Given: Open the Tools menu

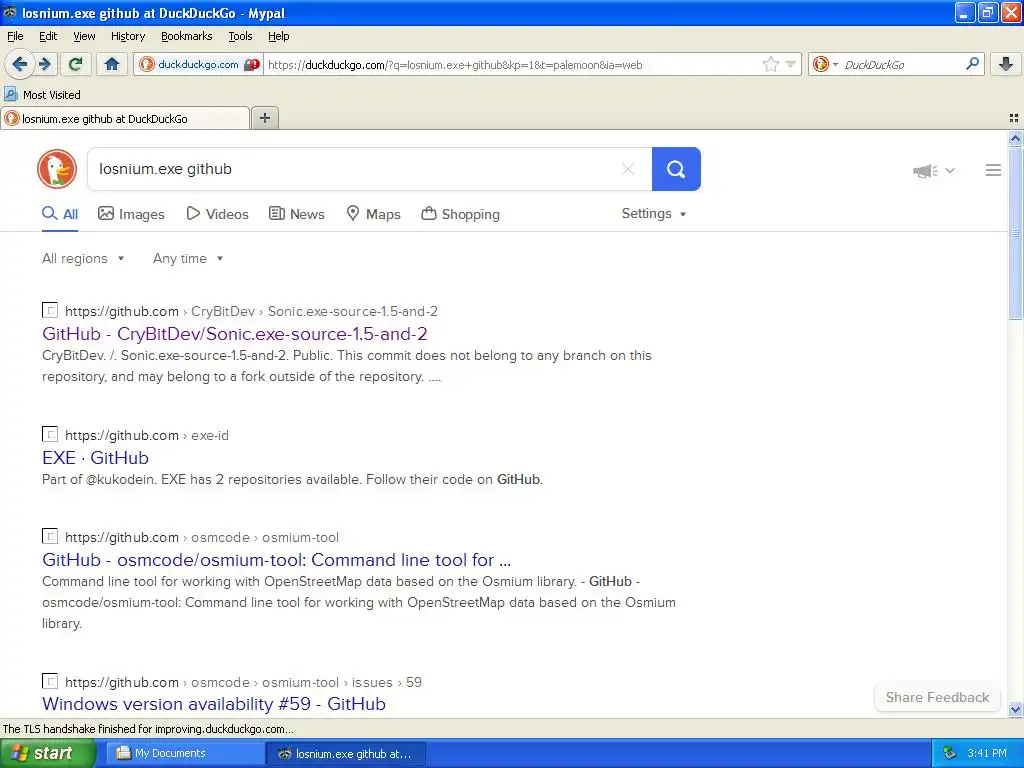Looking at the screenshot, I should [240, 36].
